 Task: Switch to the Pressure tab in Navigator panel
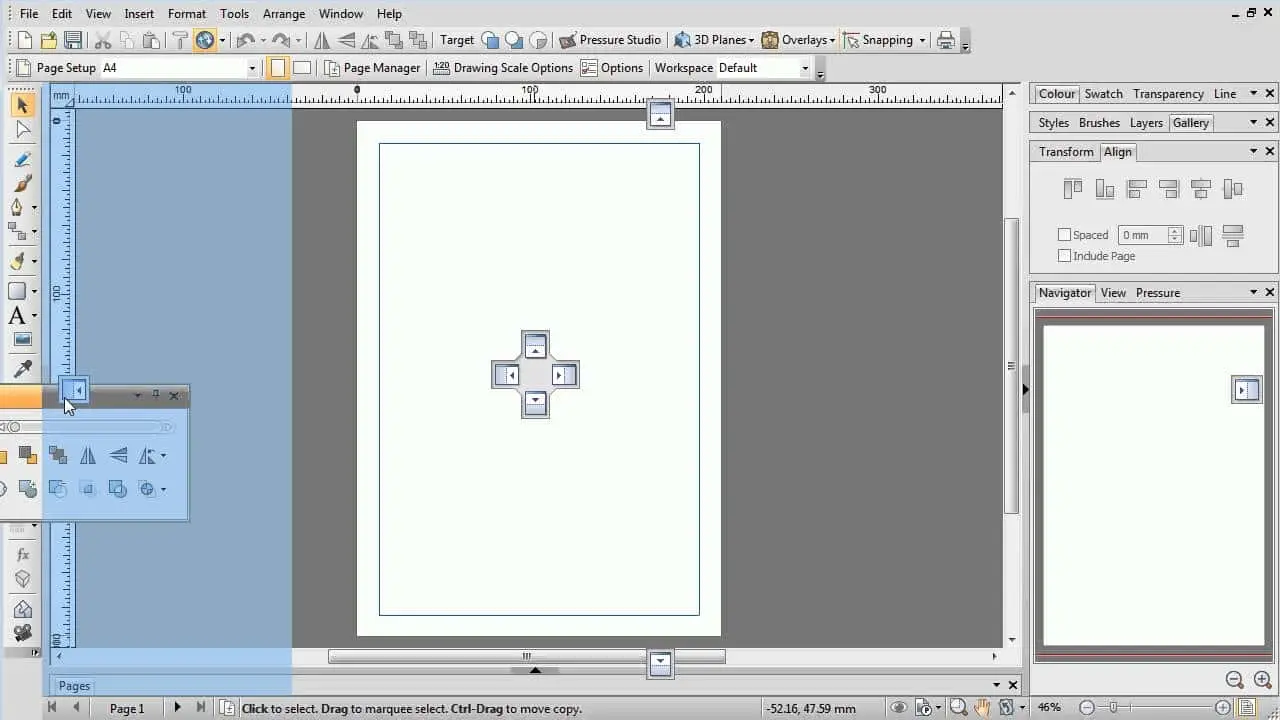point(1158,293)
